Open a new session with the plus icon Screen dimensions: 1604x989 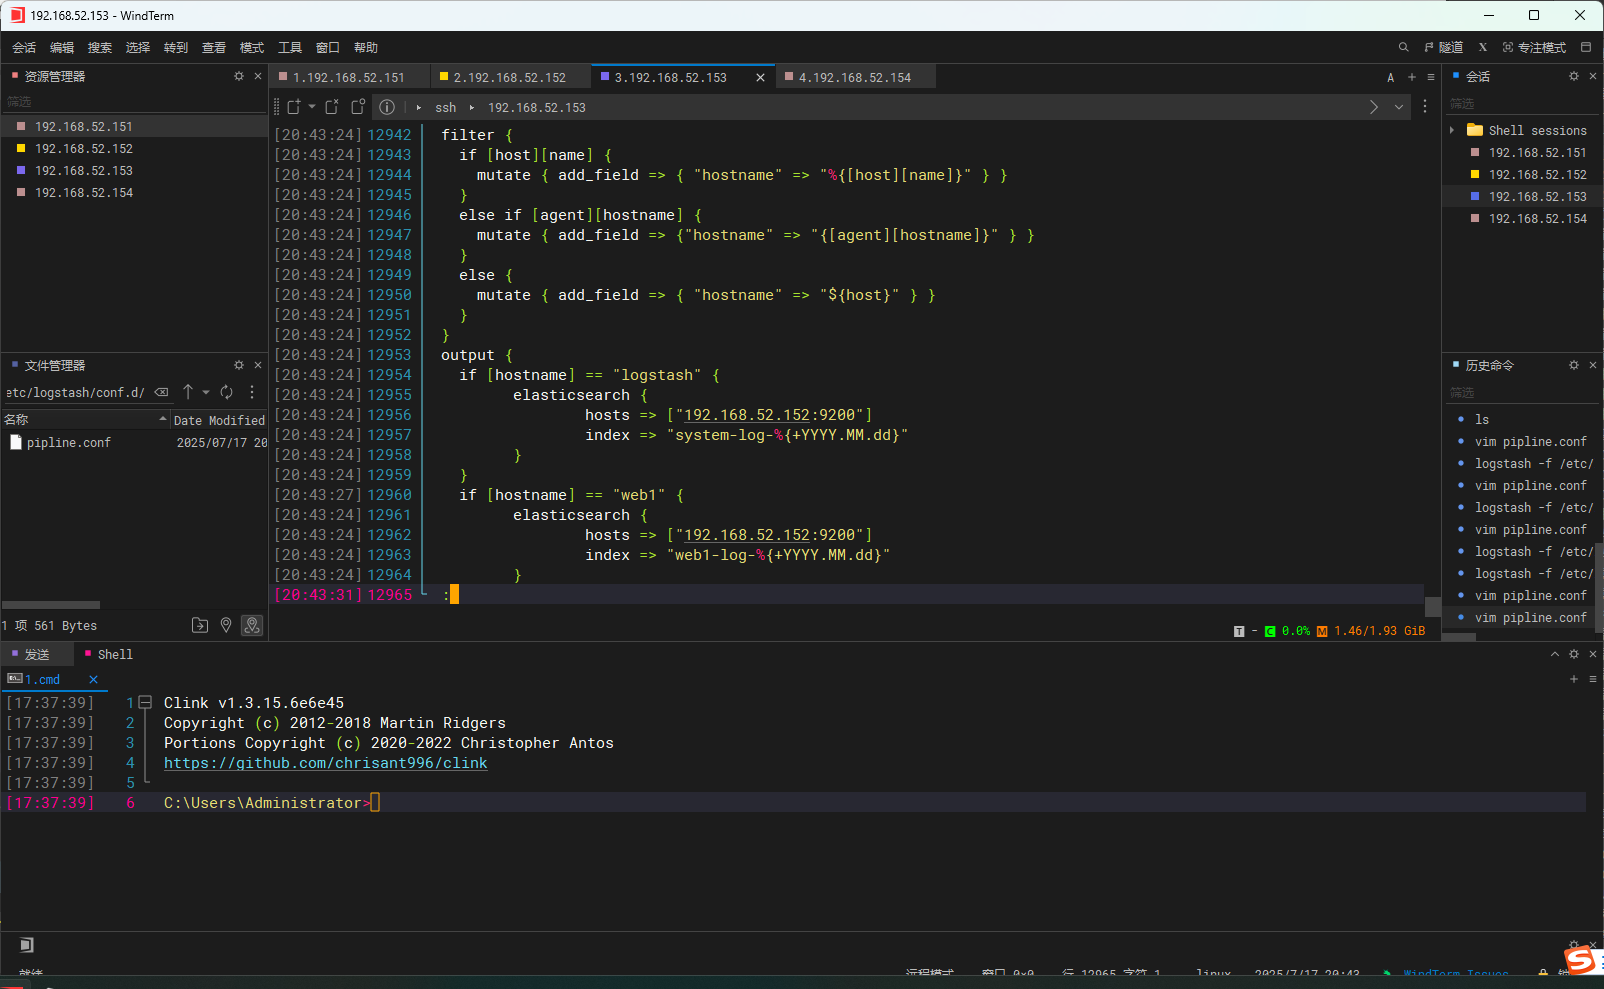tap(1411, 76)
